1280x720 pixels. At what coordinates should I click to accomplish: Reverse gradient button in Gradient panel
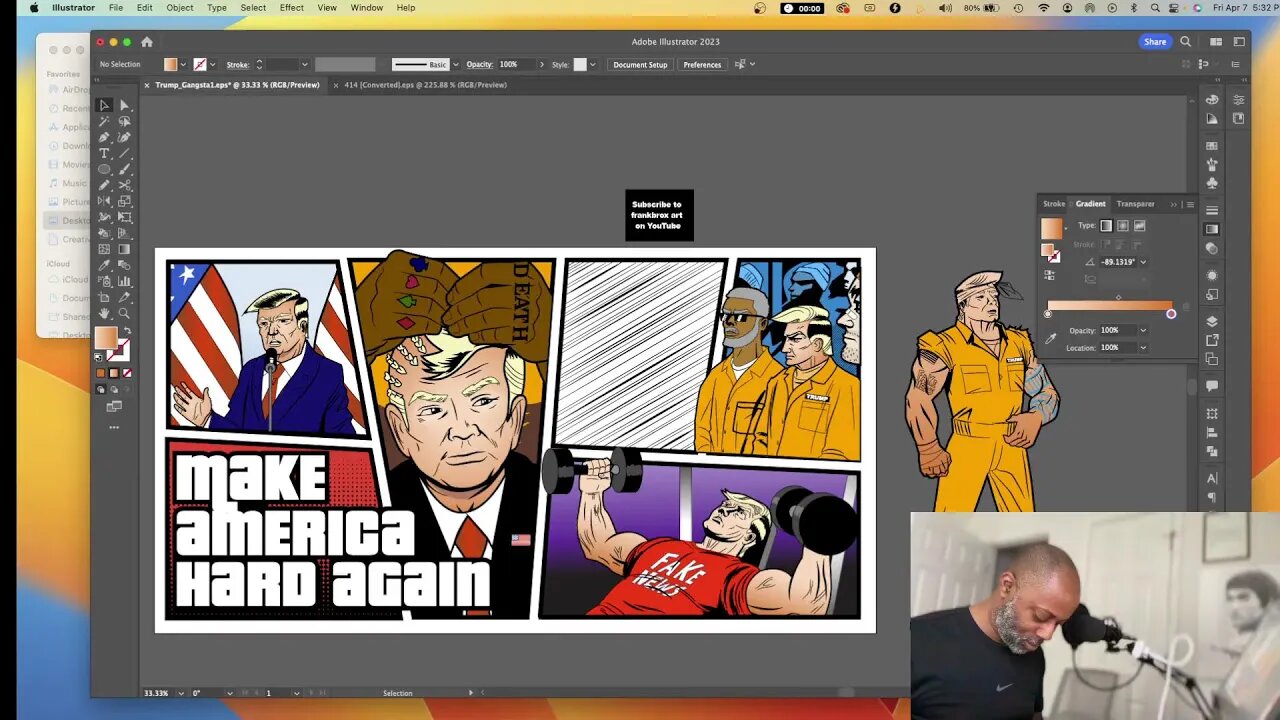[x=1049, y=275]
